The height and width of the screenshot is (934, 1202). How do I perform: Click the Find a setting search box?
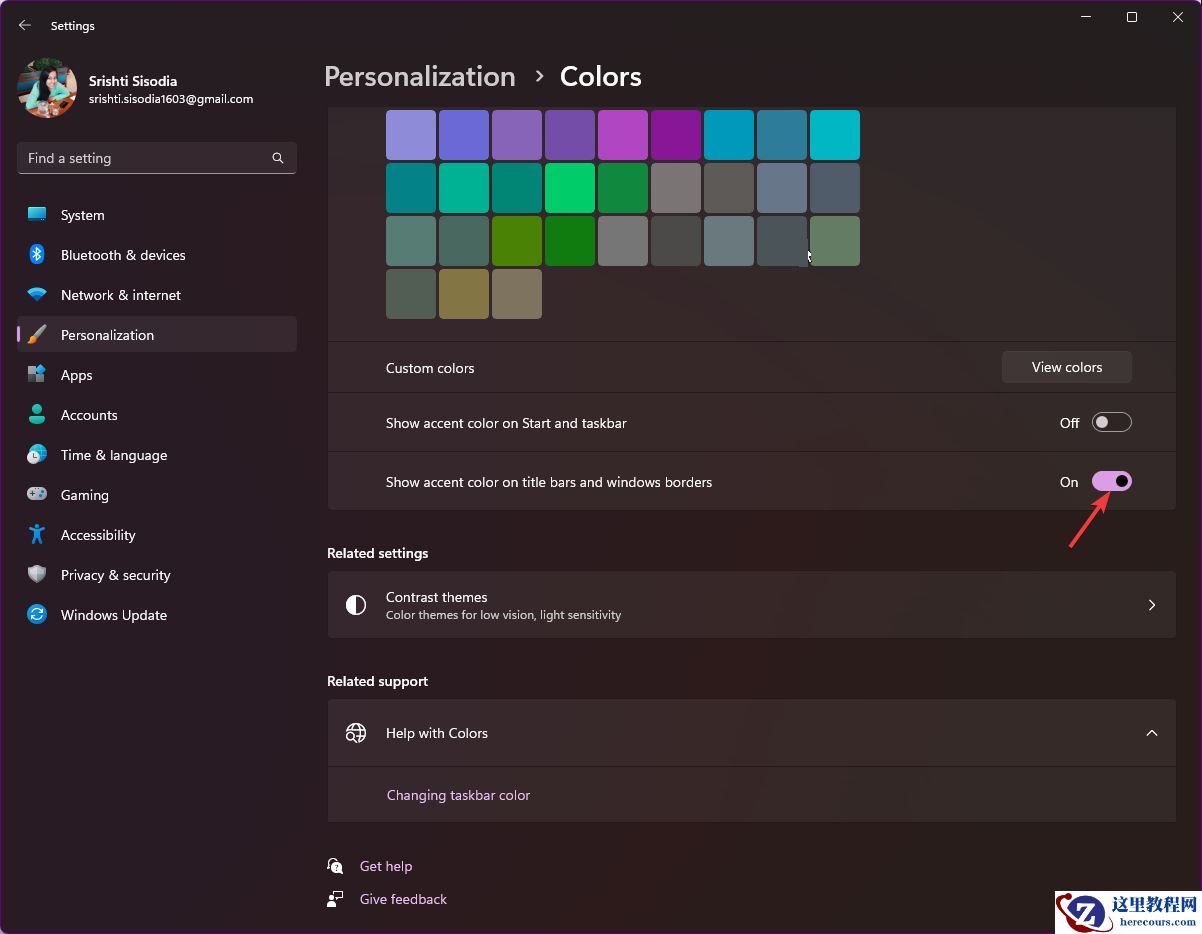[157, 158]
